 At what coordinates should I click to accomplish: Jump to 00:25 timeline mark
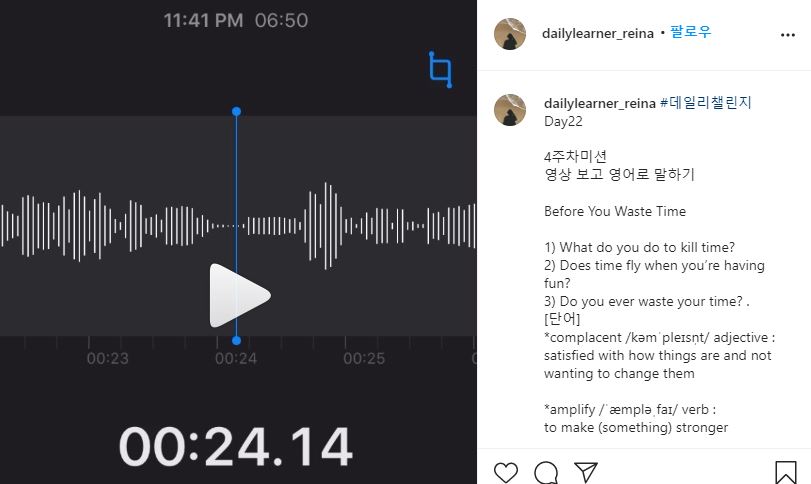coord(364,358)
